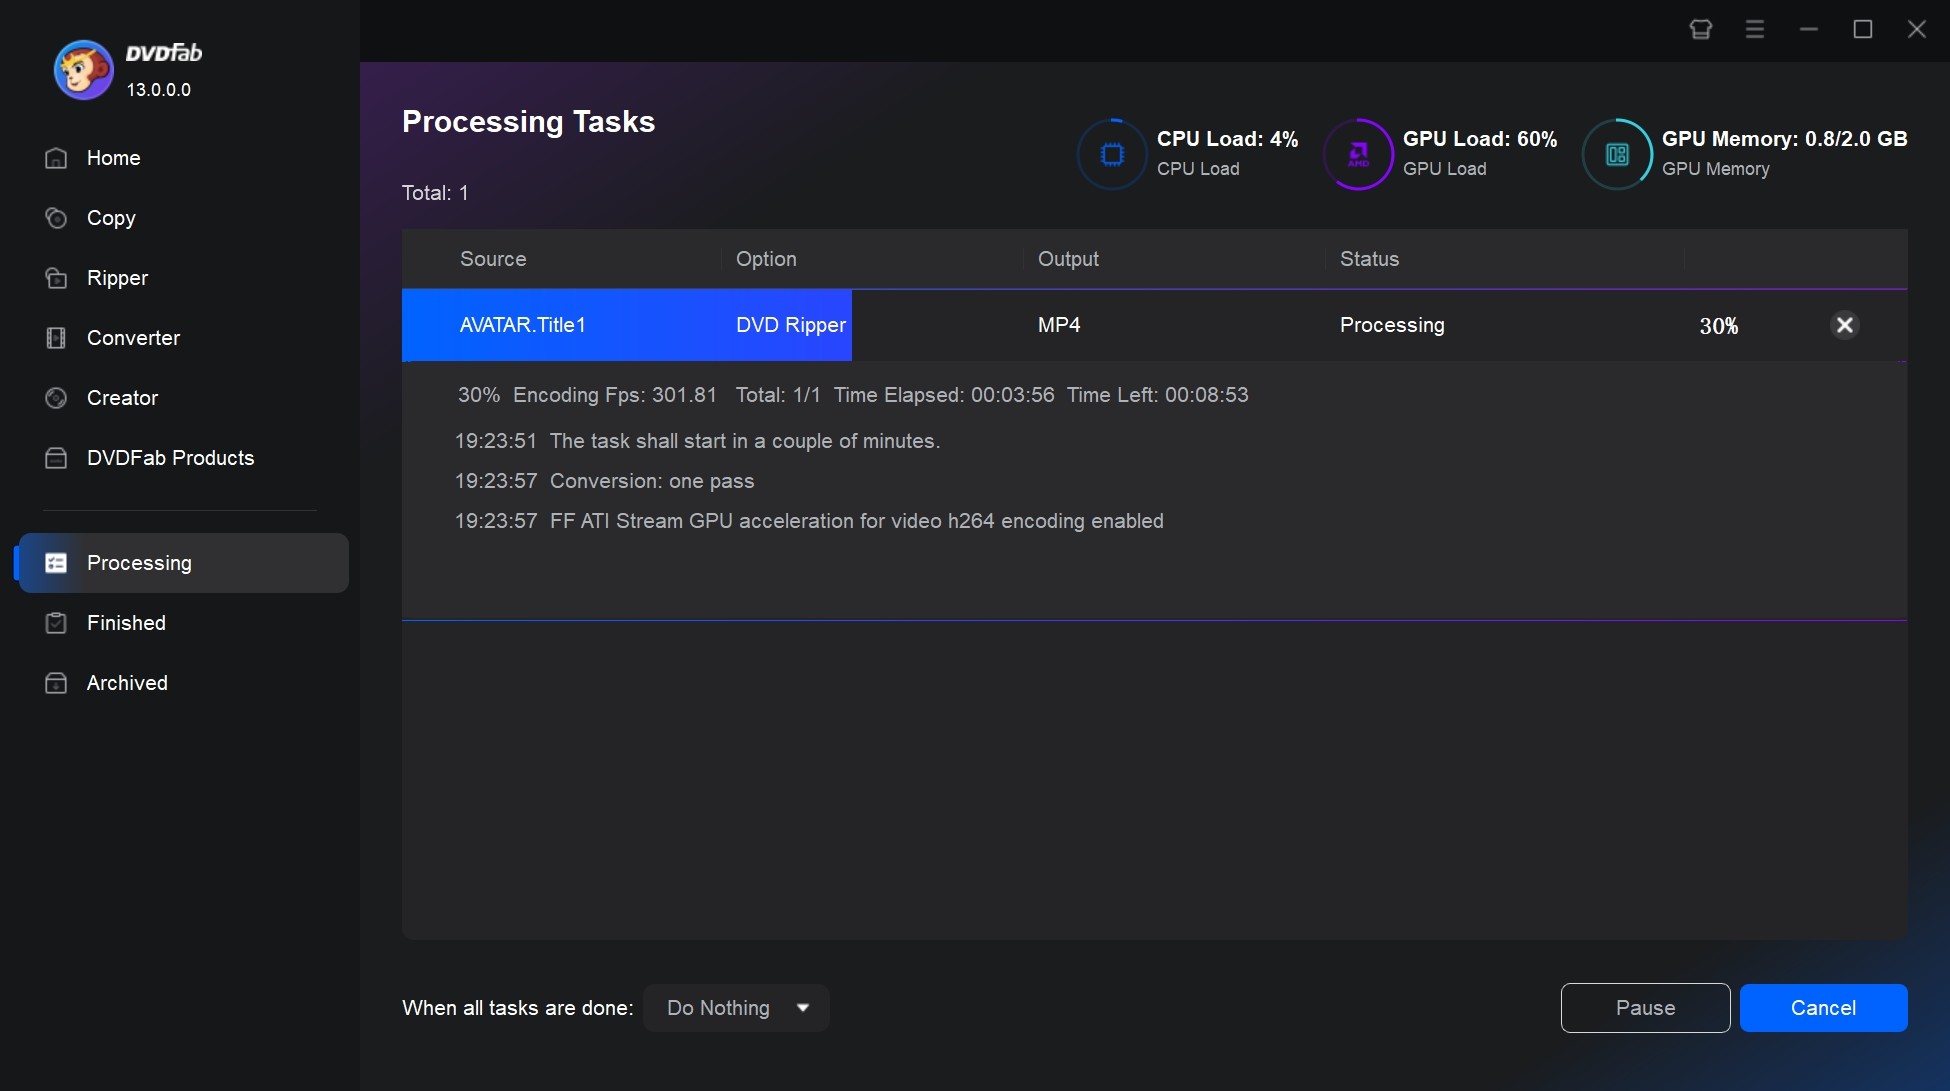The width and height of the screenshot is (1950, 1091).
Task: Open the Ripper module icon
Action: point(54,277)
